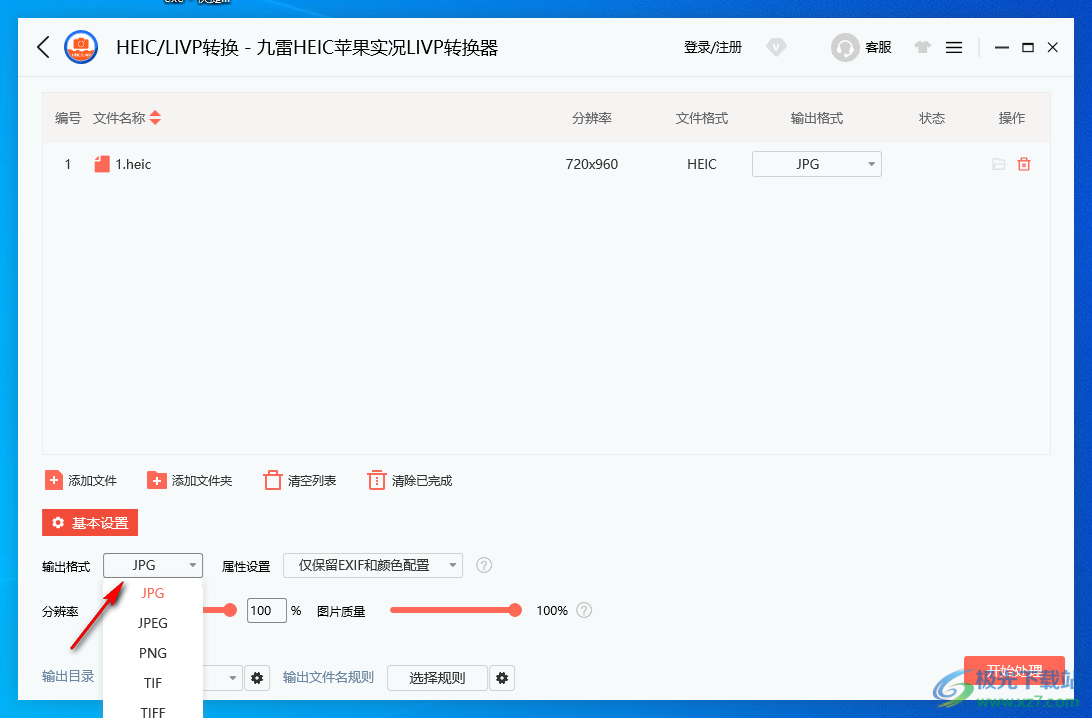Sort files by the 文件名称 arrows
The image size is (1092, 718).
155,118
